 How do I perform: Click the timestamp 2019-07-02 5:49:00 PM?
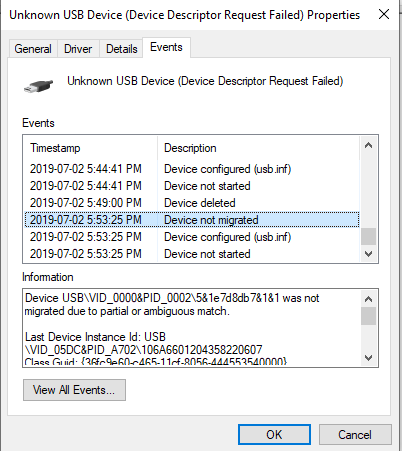coord(86,203)
